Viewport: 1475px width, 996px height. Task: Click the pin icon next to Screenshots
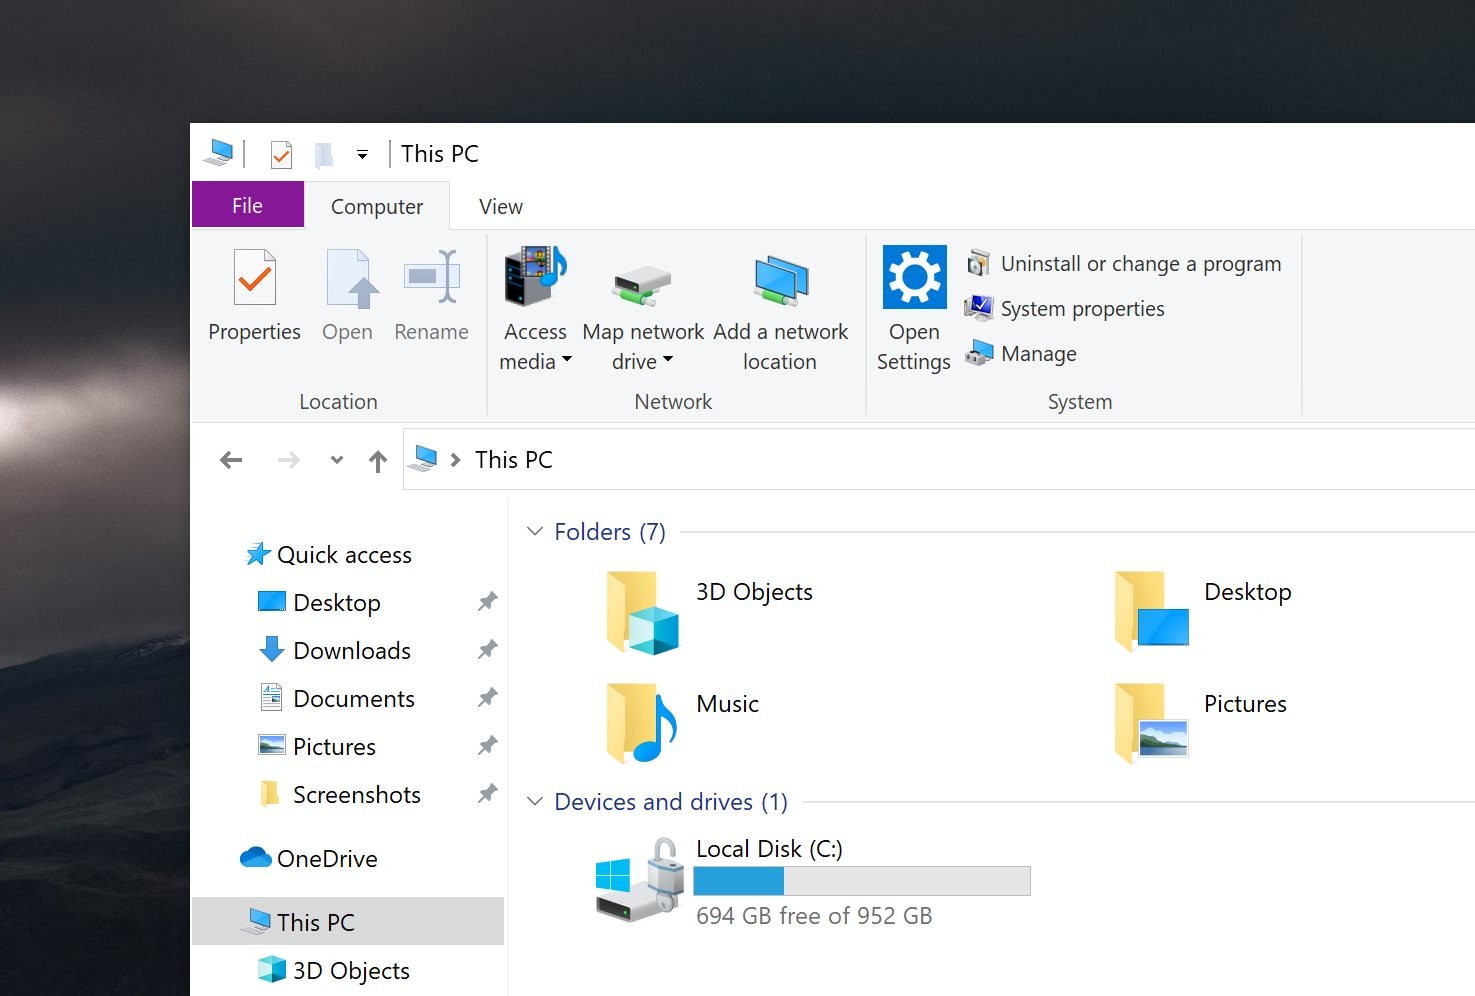coord(487,794)
